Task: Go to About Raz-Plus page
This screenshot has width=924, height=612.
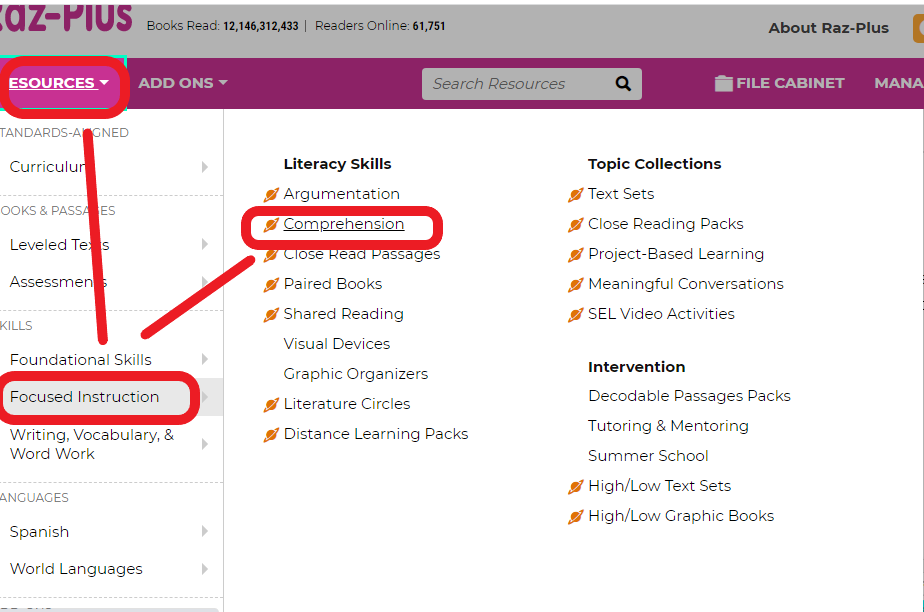Action: pos(828,28)
